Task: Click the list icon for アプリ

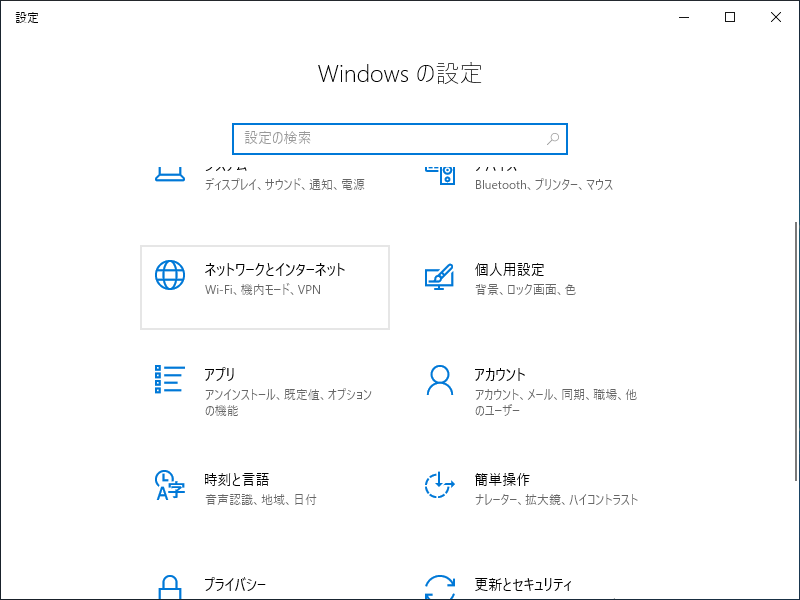Action: tap(170, 379)
